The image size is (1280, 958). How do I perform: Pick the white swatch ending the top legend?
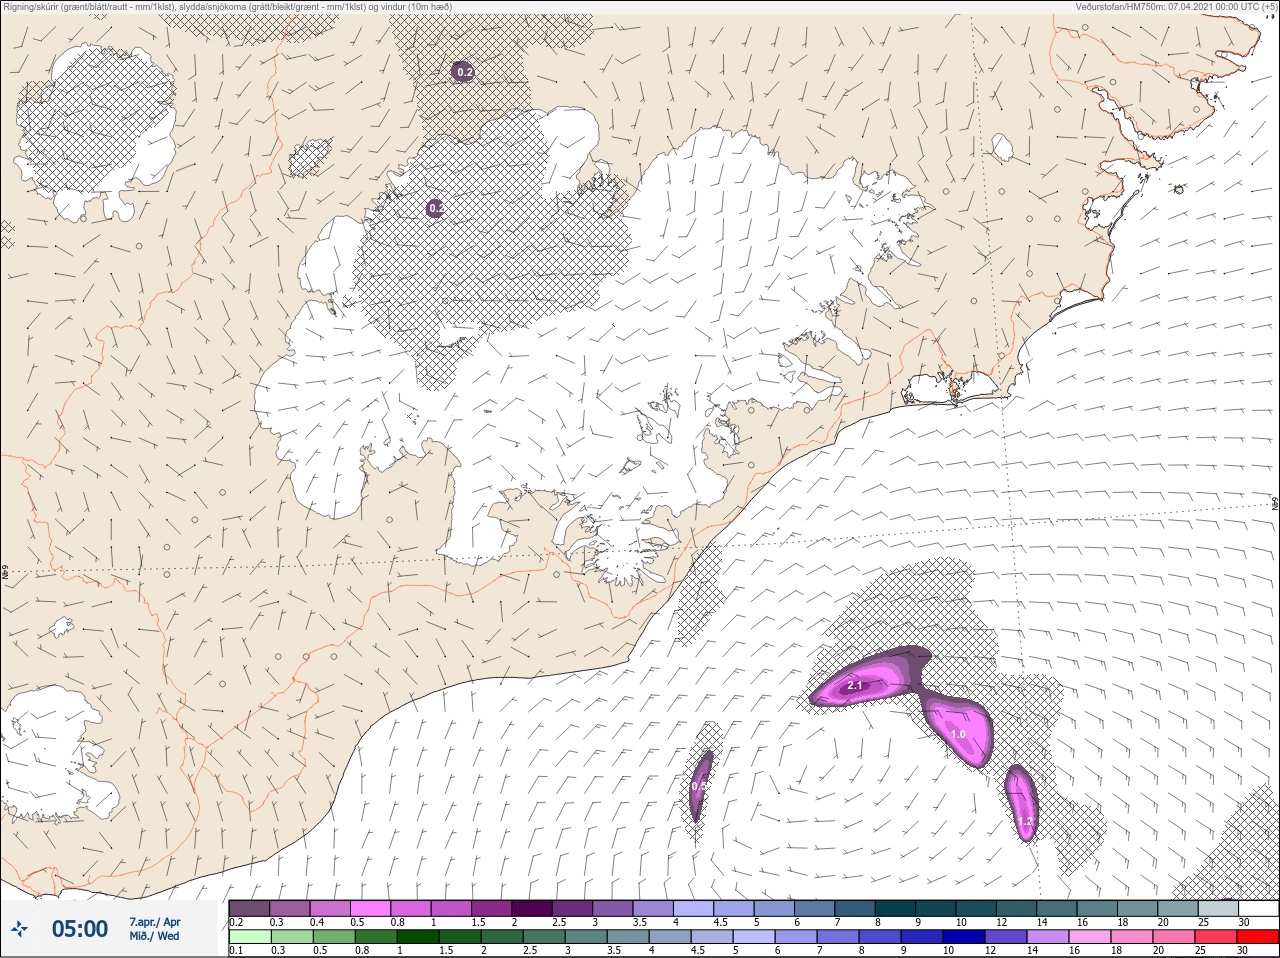pos(1258,908)
